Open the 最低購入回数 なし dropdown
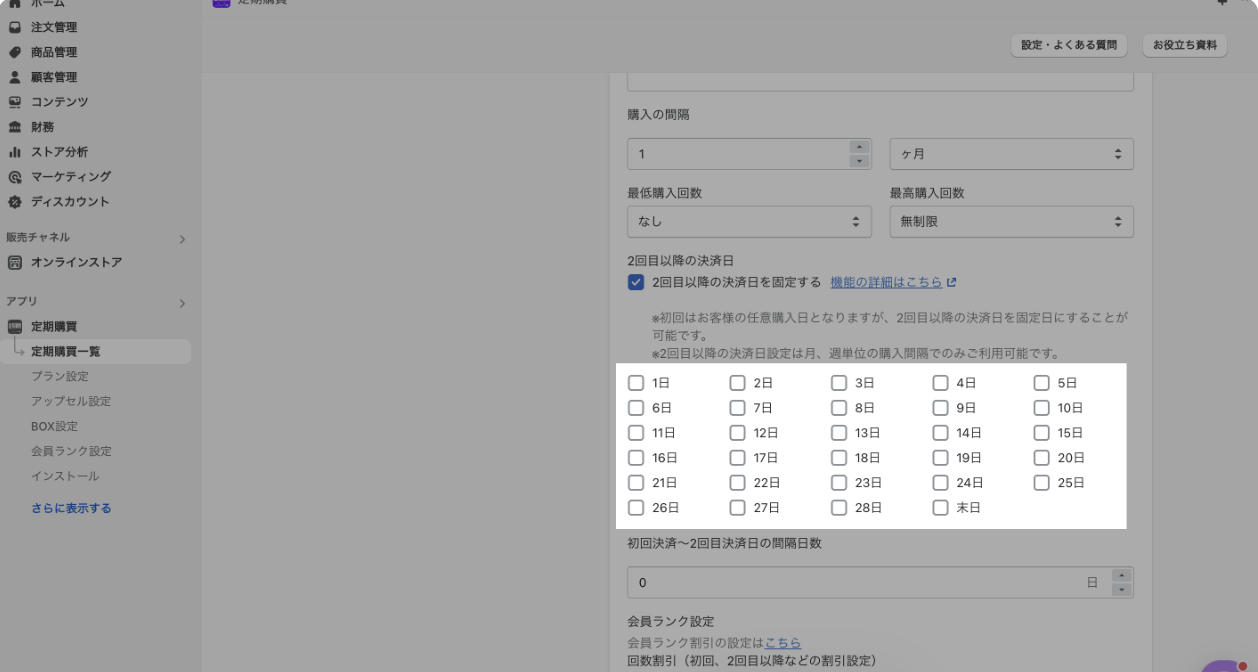The height and width of the screenshot is (672, 1258). tap(749, 222)
